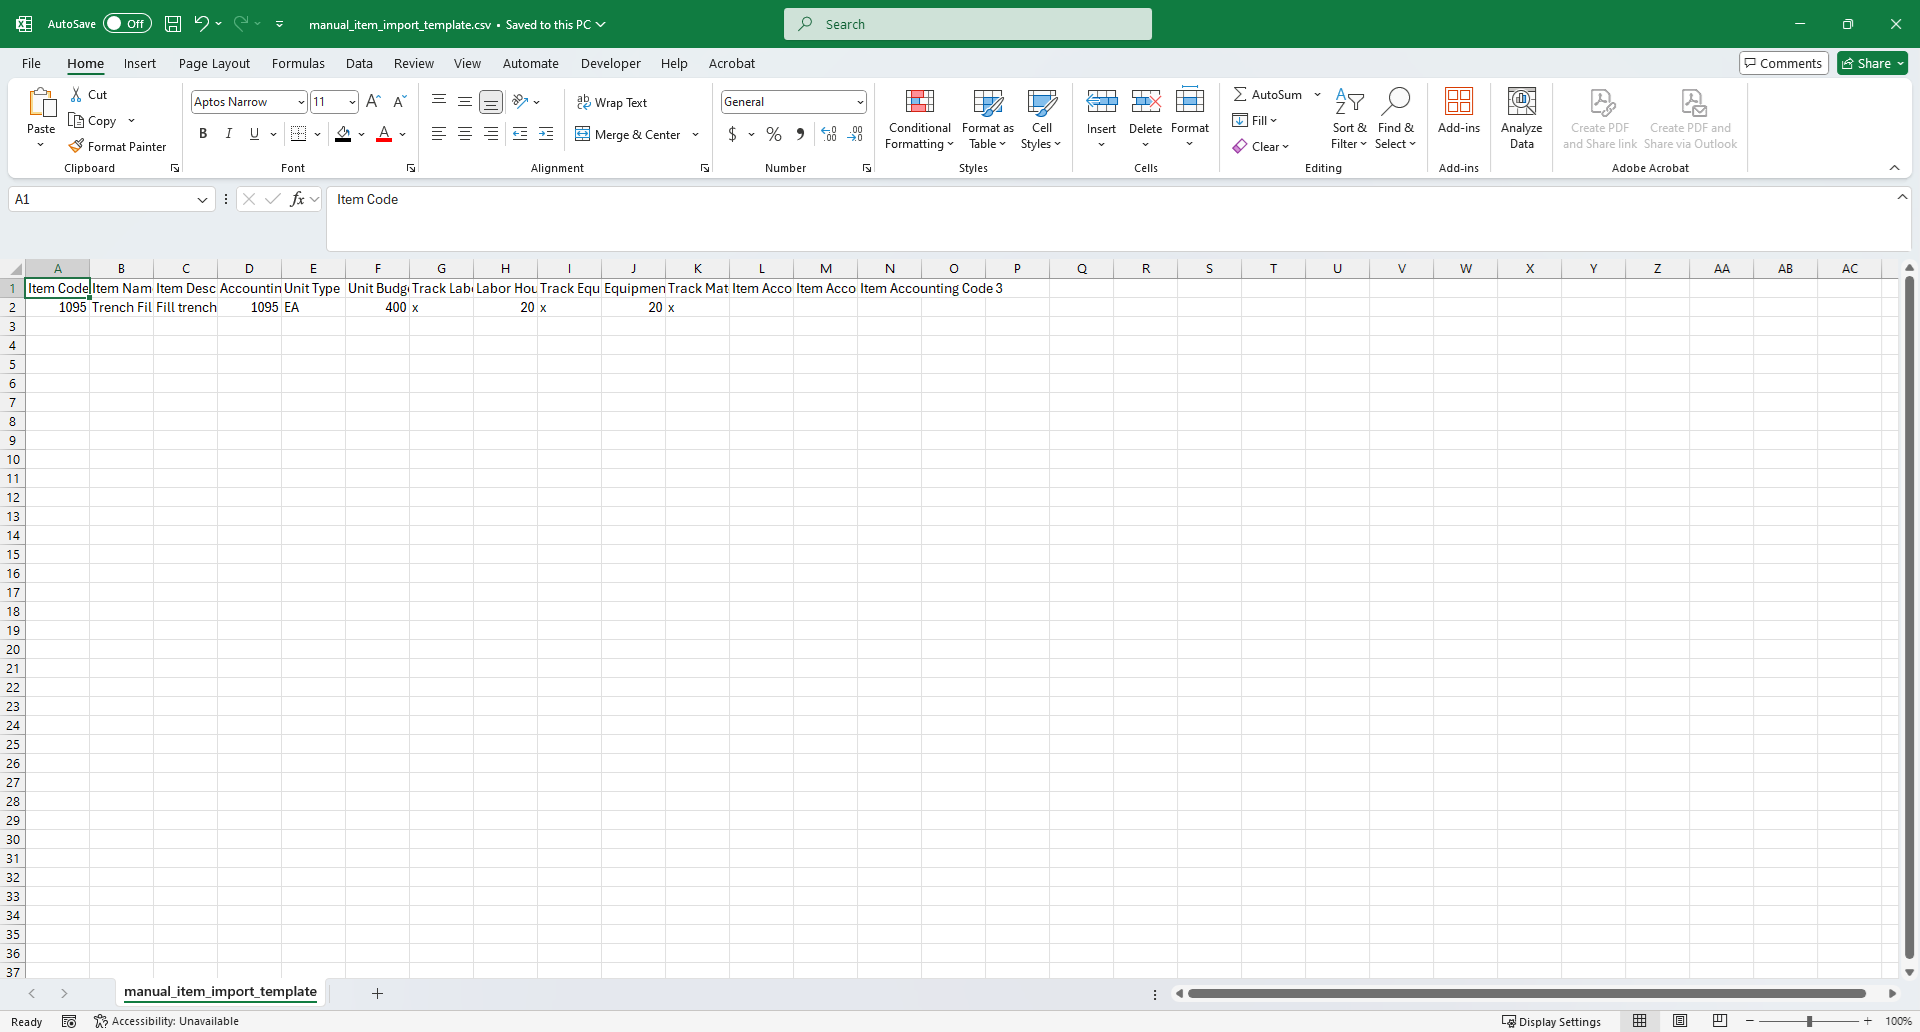Image resolution: width=1920 pixels, height=1032 pixels.
Task: Click the Save disk icon
Action: [173, 24]
